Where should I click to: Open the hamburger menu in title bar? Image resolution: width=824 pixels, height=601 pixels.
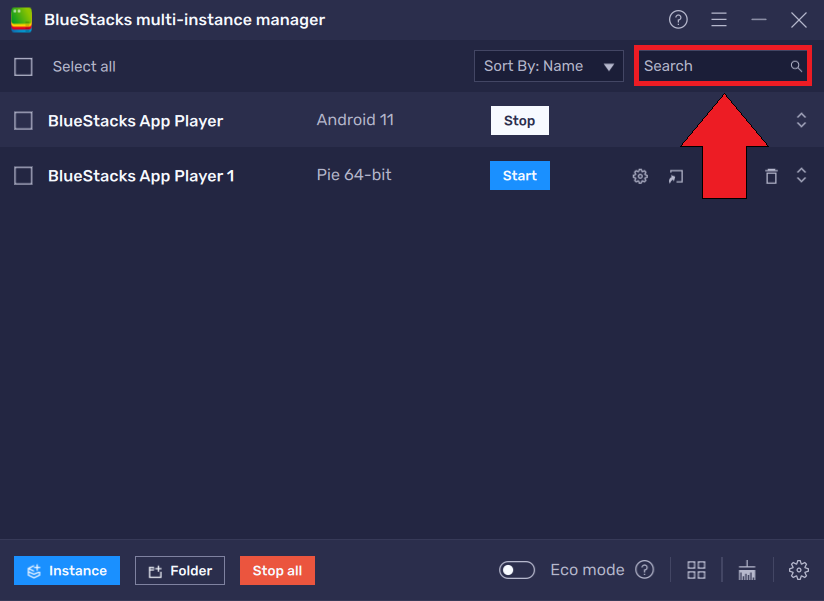[719, 19]
